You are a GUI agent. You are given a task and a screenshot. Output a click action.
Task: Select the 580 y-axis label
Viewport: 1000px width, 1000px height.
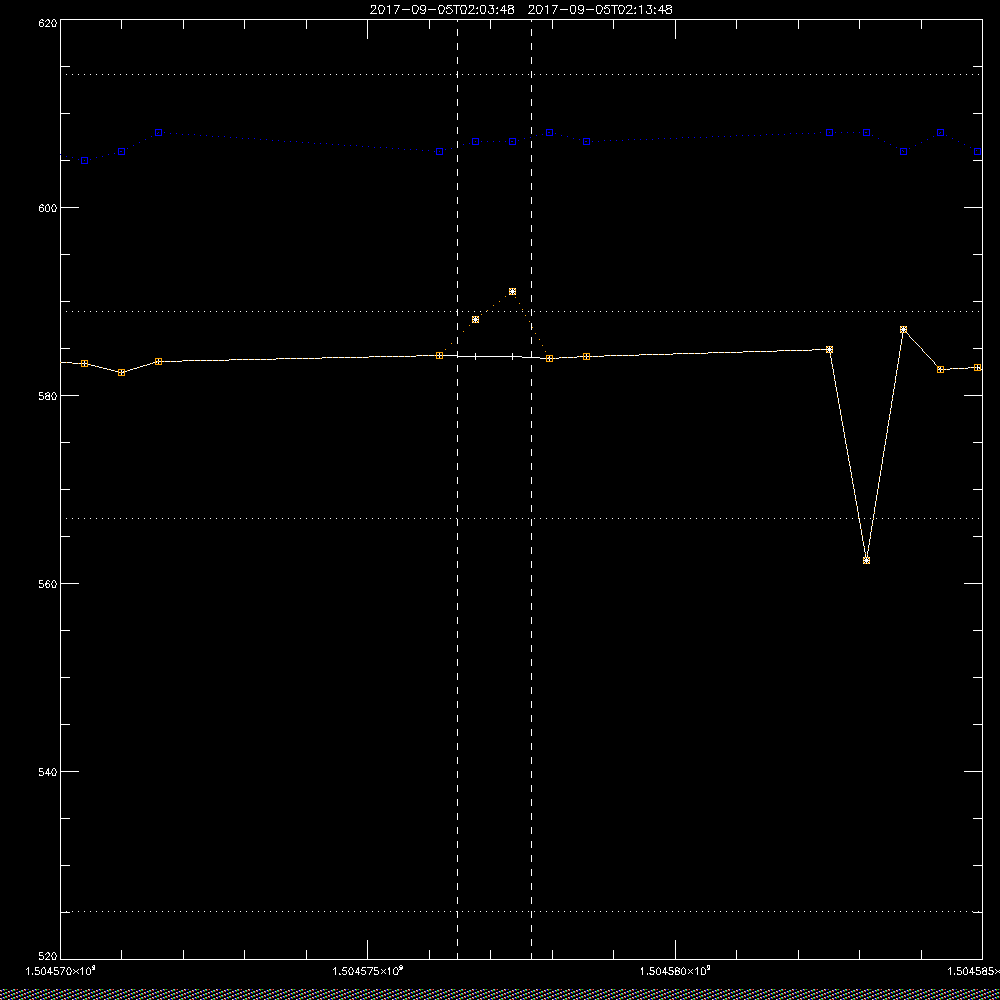click(x=48, y=396)
